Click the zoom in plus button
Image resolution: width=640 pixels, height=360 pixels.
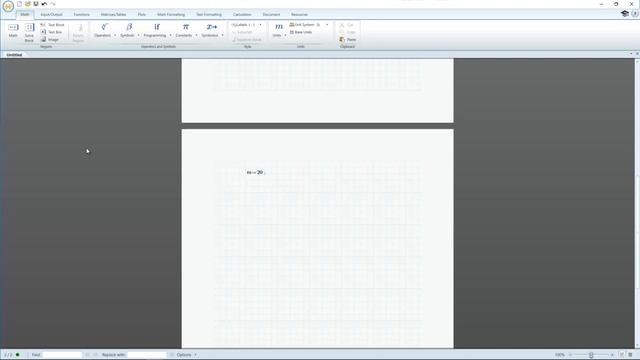pos(612,355)
